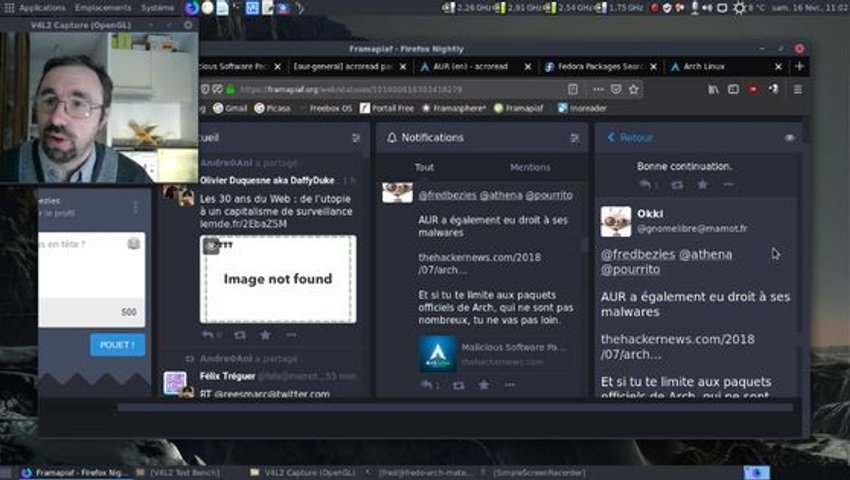
Task: Open the emoji picker in the compose box
Action: click(x=134, y=244)
